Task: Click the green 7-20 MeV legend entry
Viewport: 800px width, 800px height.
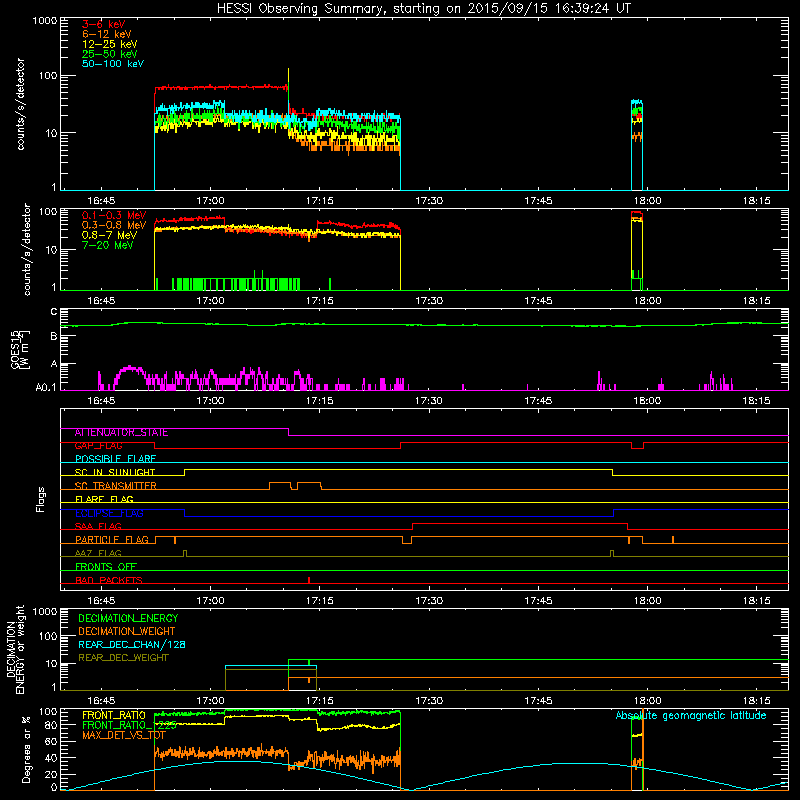Action: coord(108,245)
